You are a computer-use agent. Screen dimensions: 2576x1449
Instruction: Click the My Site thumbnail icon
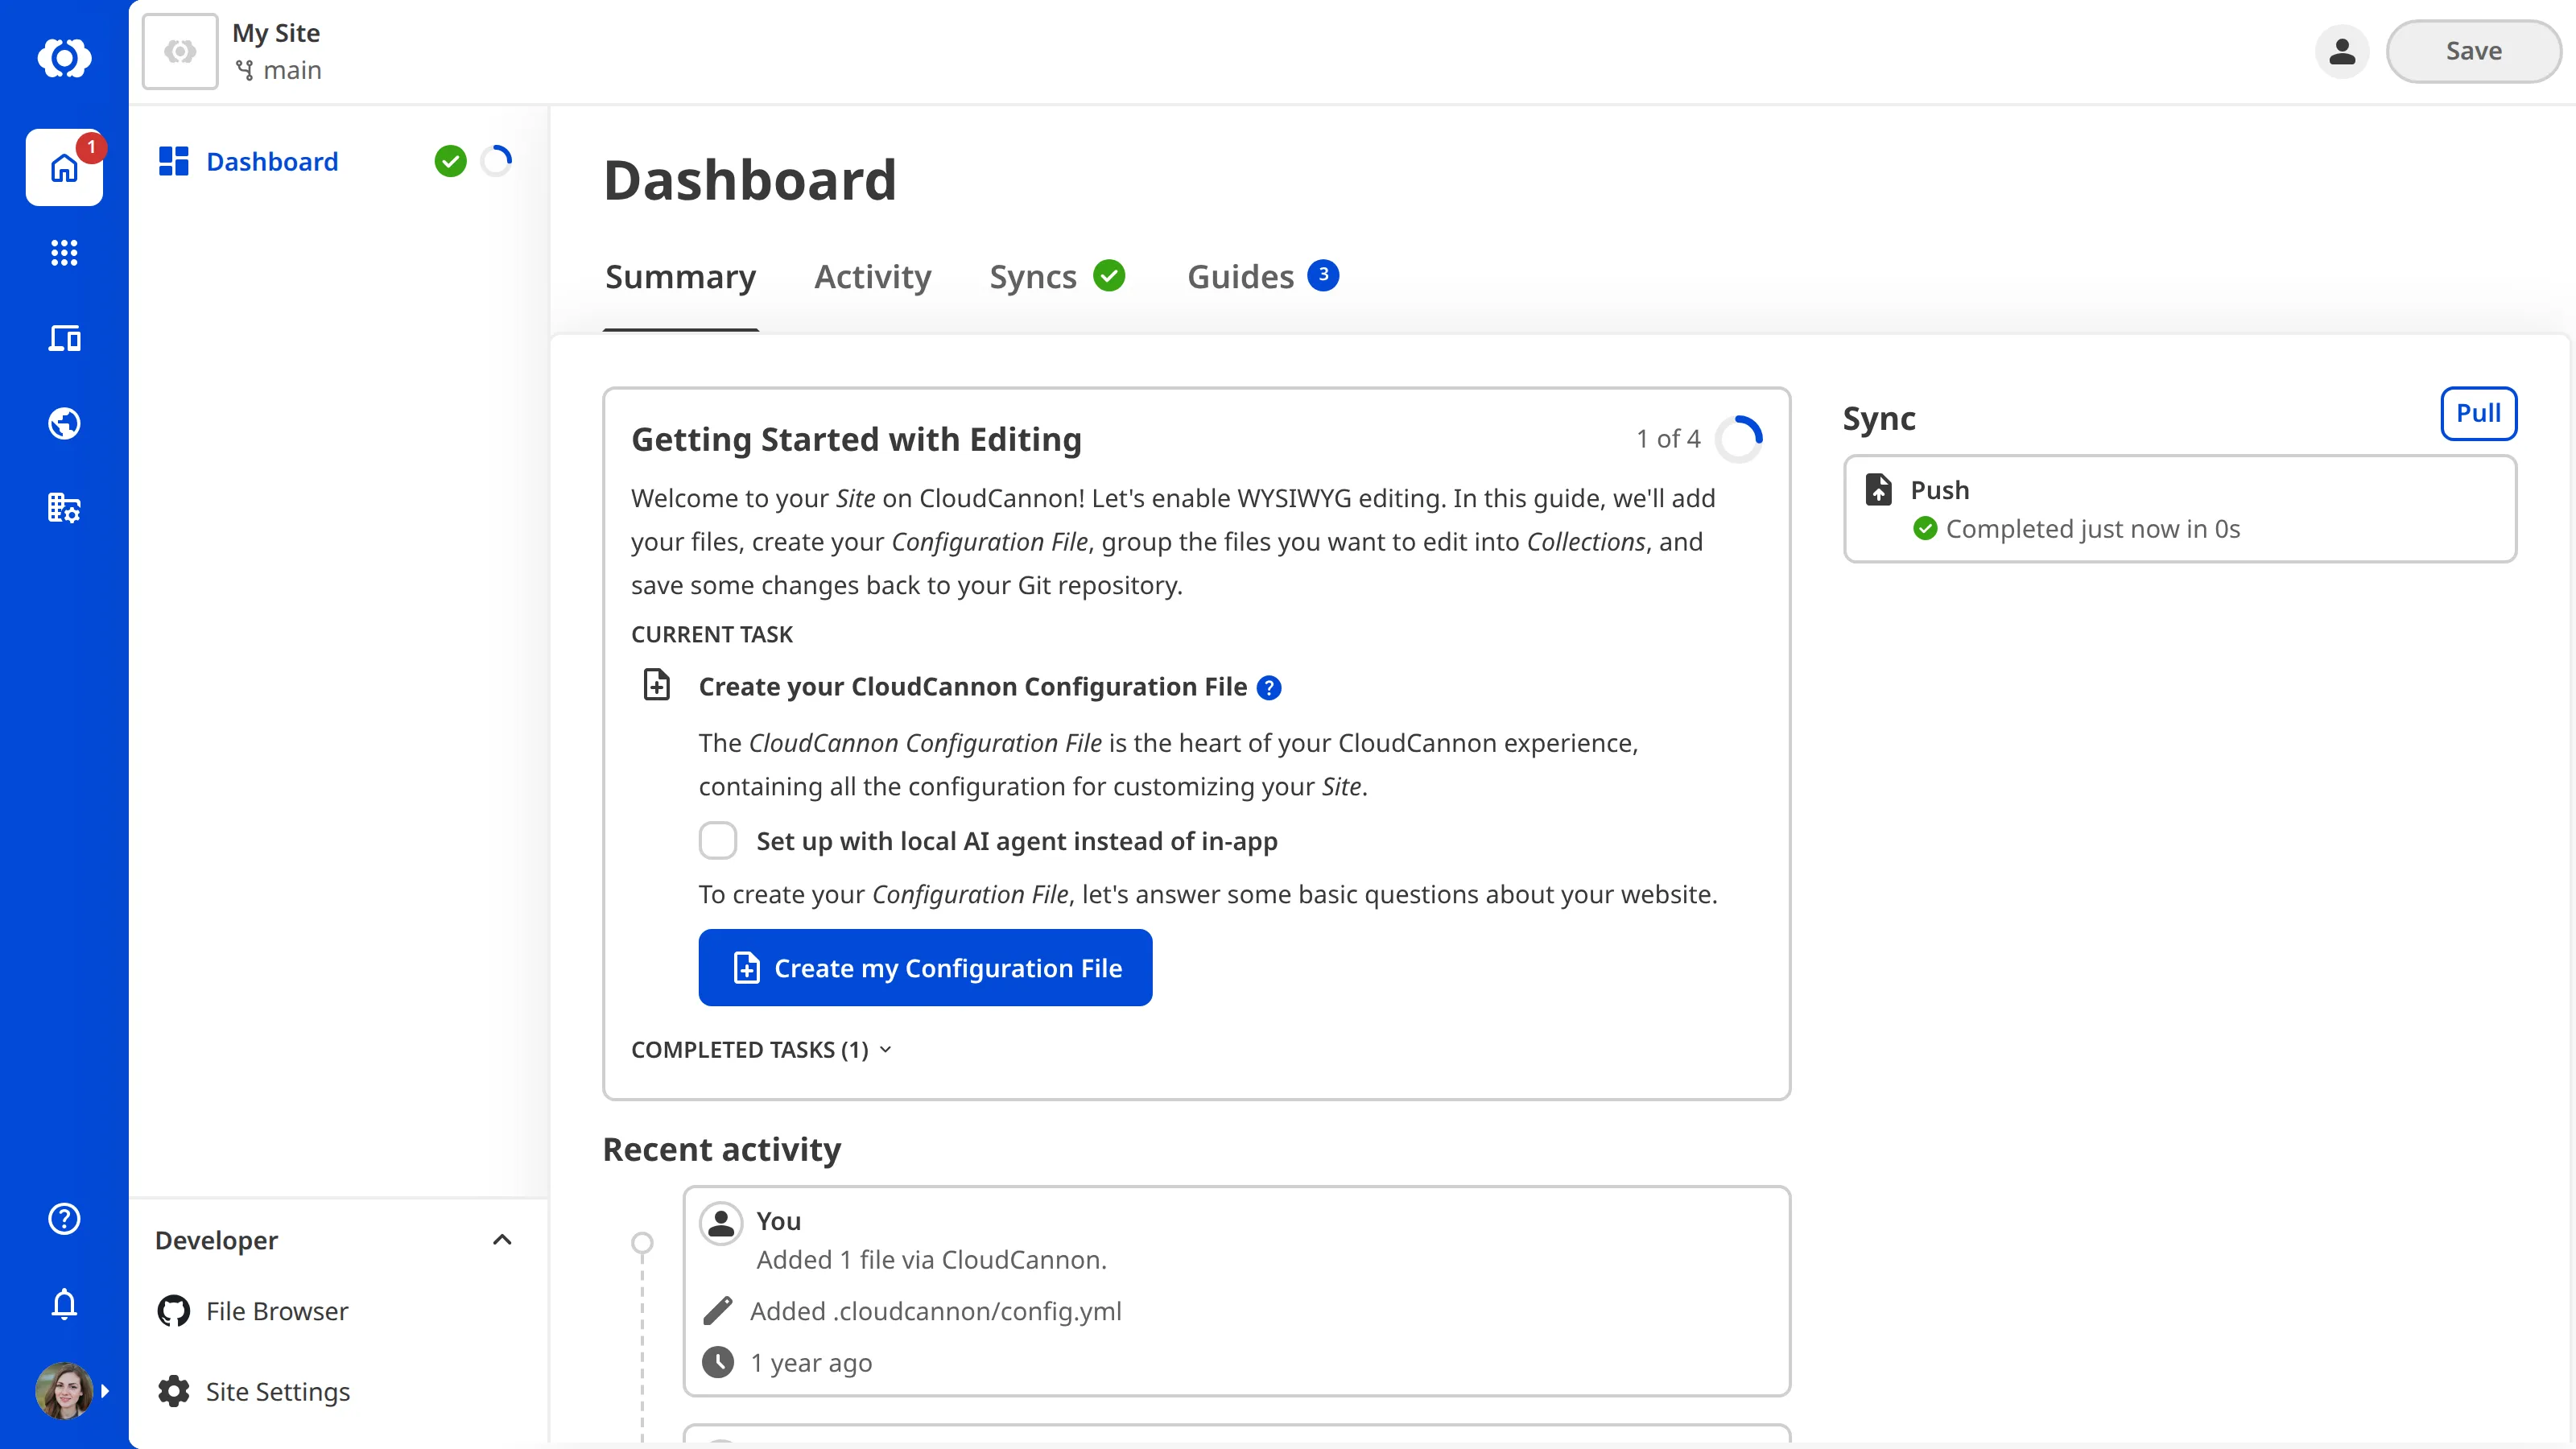coord(180,51)
